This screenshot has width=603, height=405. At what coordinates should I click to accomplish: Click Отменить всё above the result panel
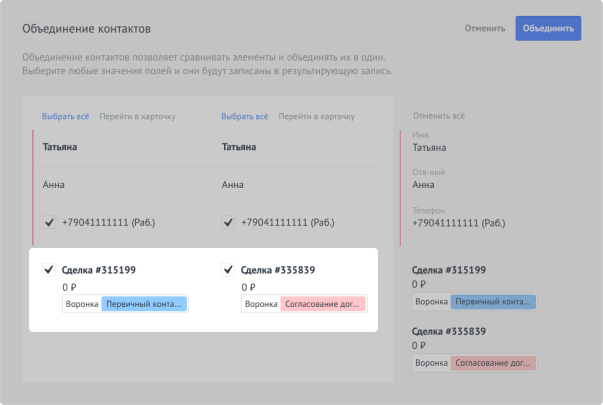coord(440,117)
